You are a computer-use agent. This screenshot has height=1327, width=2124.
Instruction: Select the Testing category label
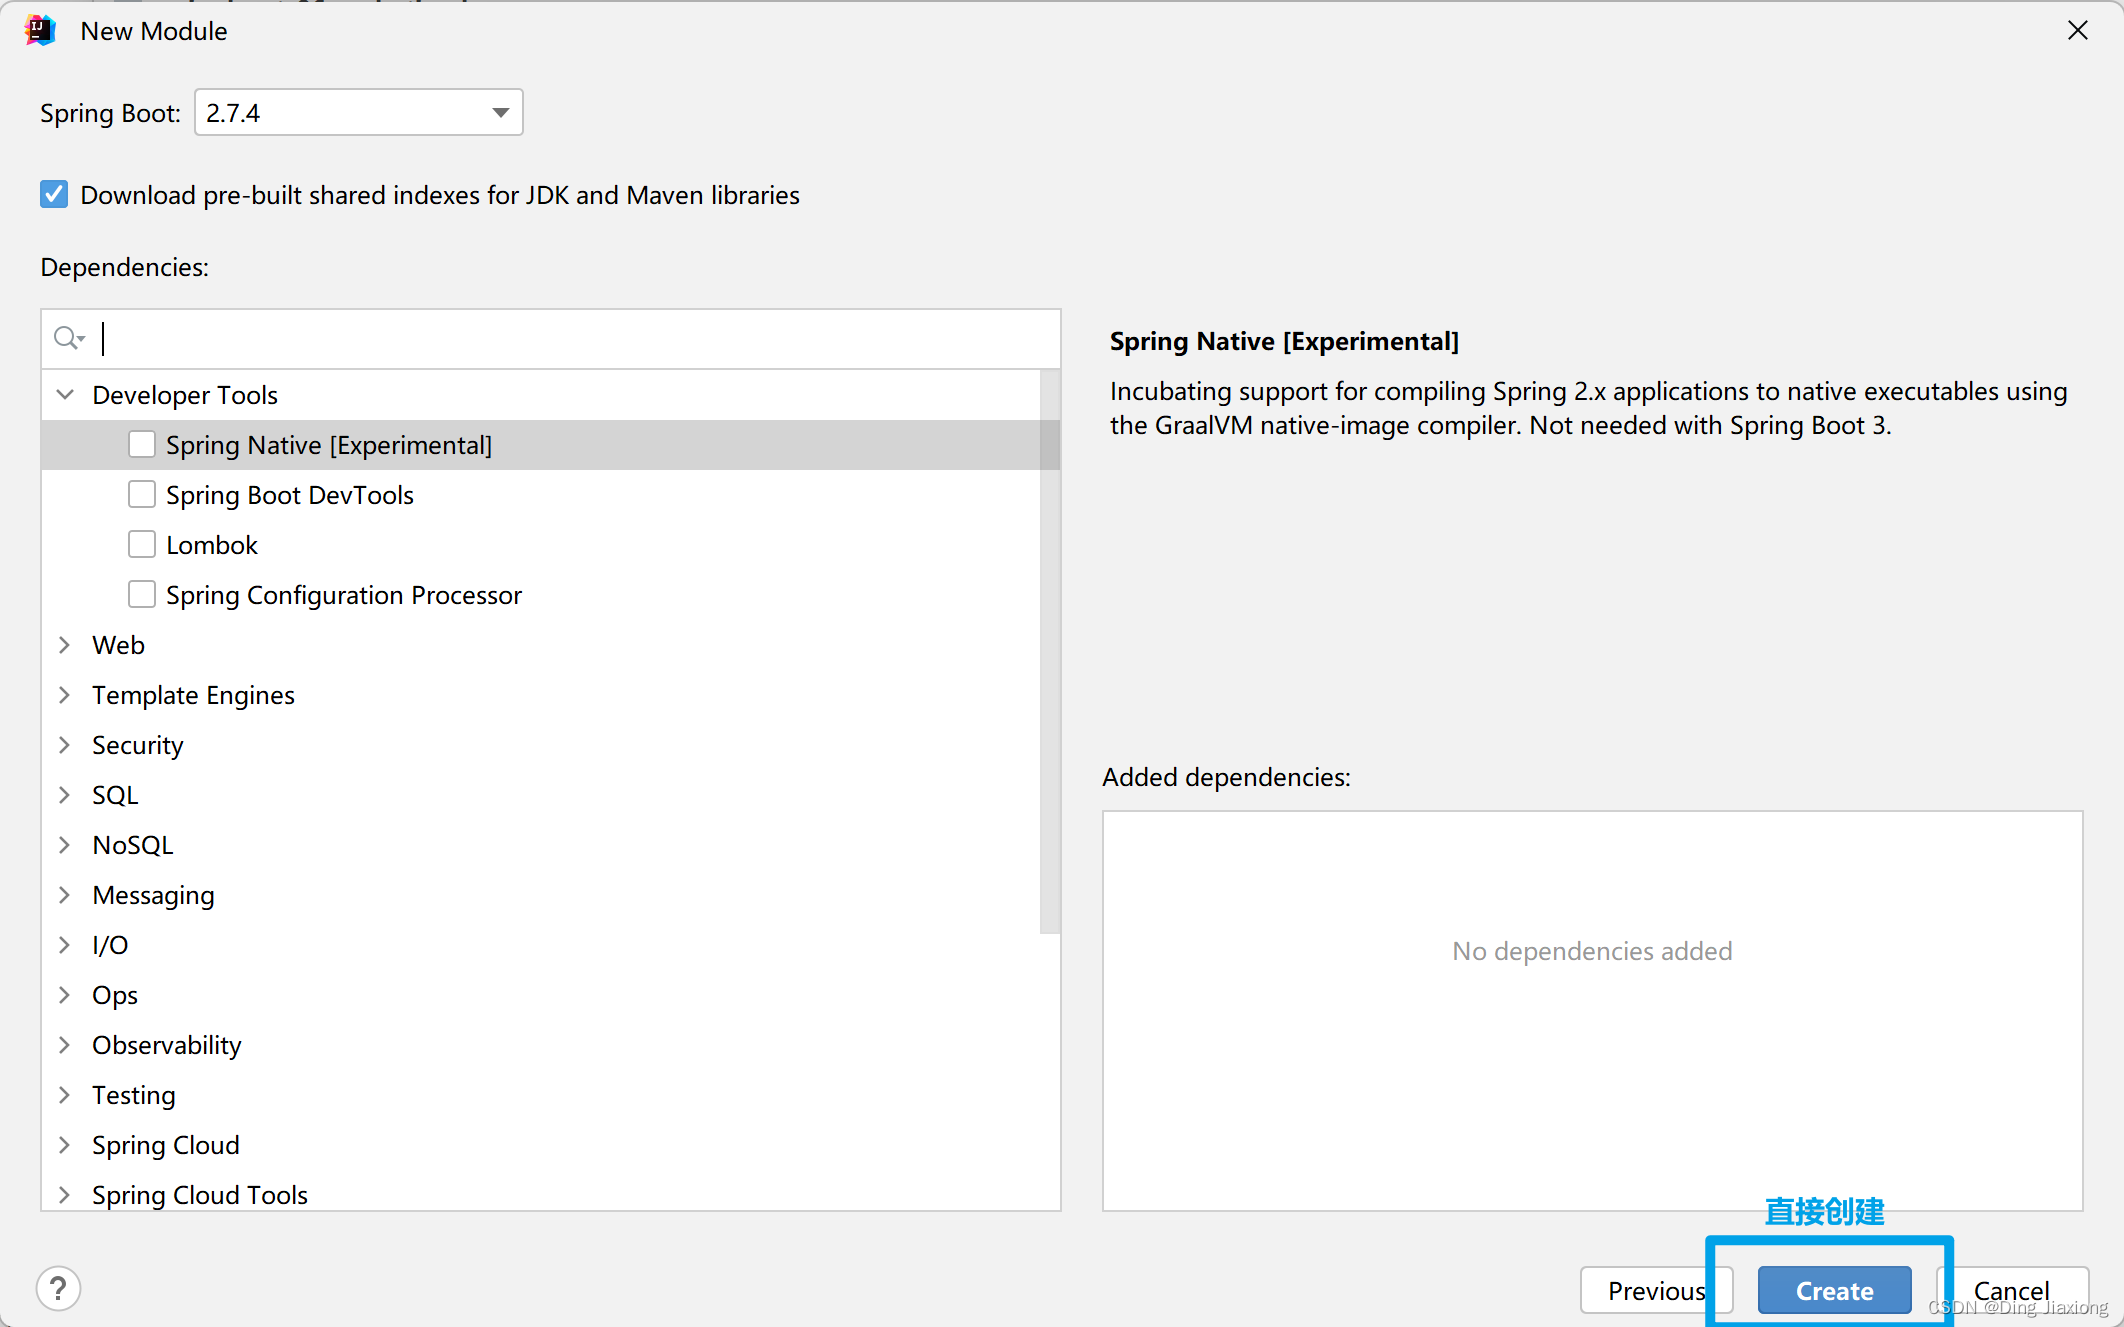(134, 1095)
